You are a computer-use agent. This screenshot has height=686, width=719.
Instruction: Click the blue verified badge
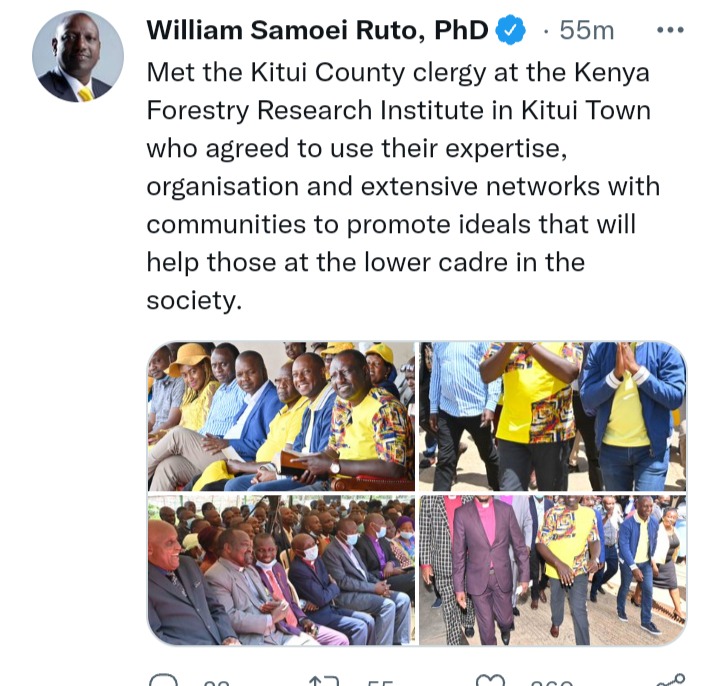click(511, 30)
